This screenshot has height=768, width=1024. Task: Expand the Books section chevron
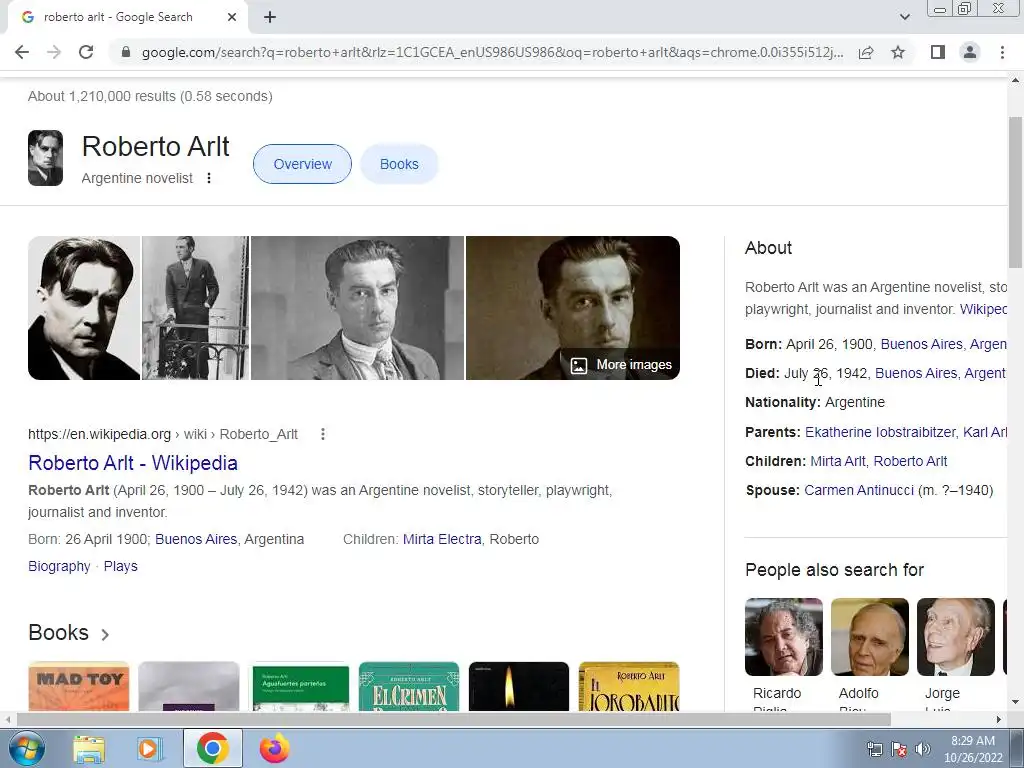click(x=105, y=634)
